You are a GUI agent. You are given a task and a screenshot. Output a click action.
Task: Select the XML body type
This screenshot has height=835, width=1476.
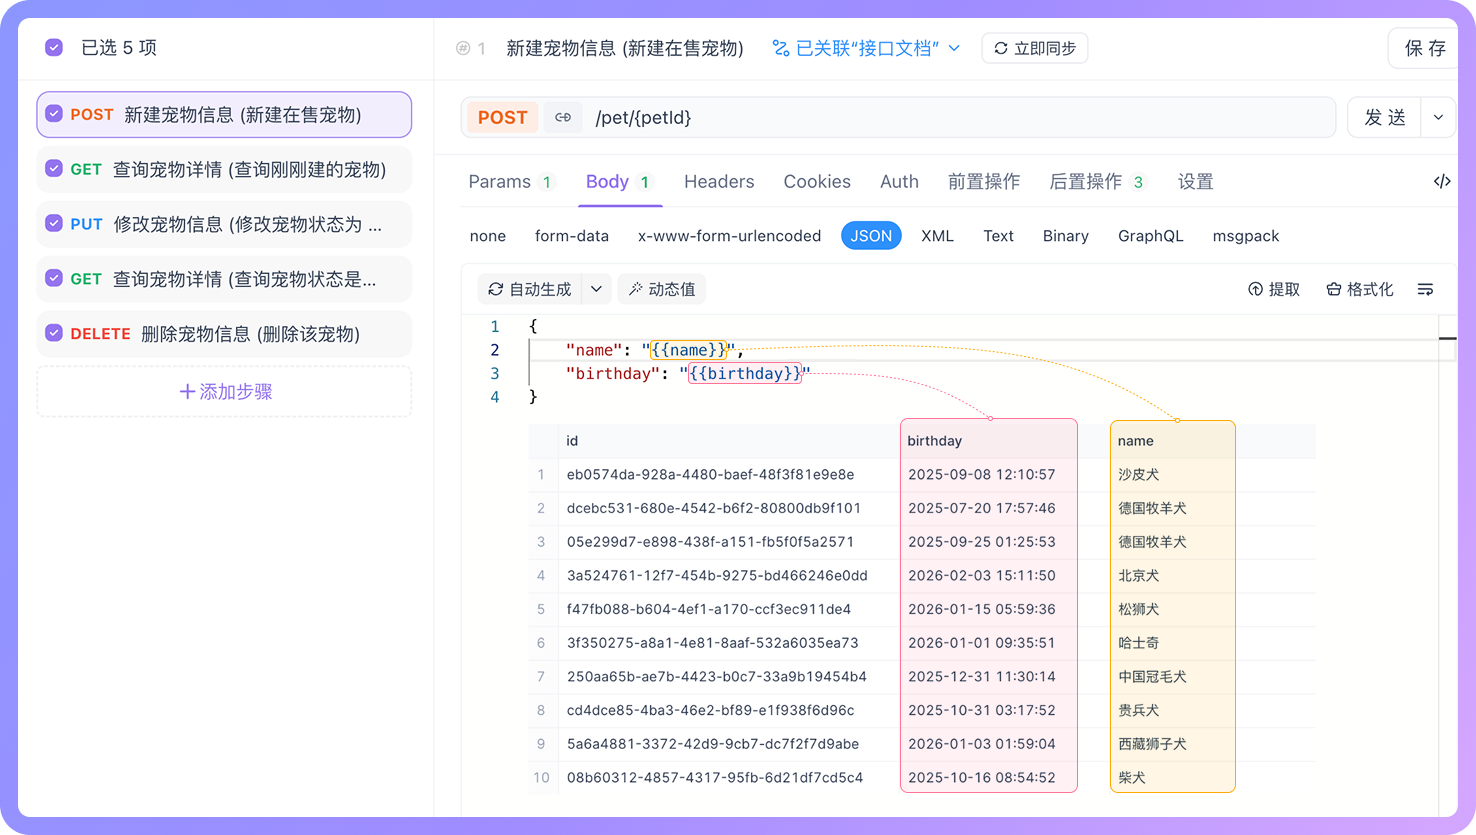[x=937, y=236]
